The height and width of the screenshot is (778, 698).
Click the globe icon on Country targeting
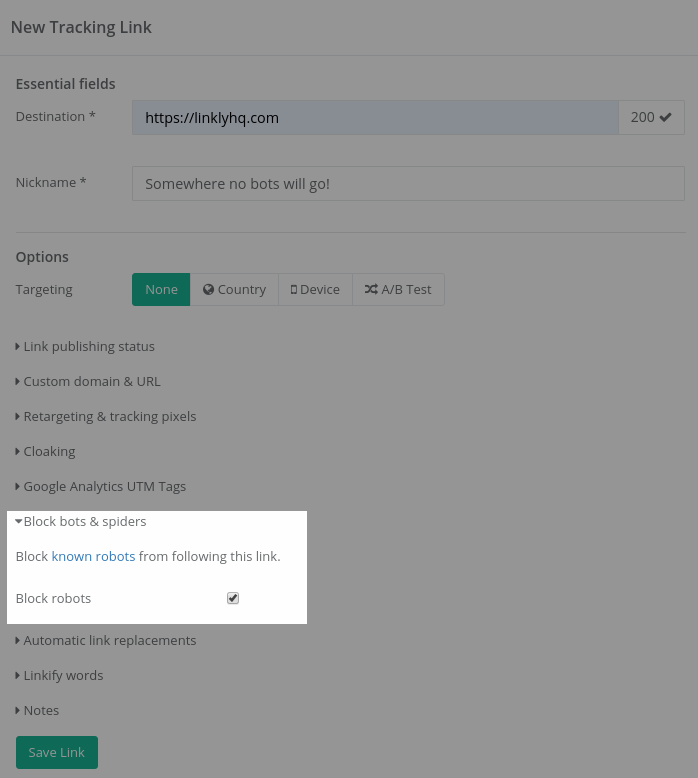coord(209,290)
